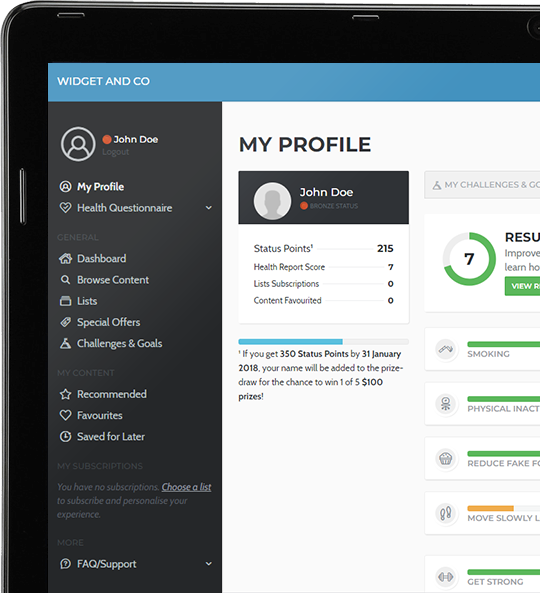Open Saved for Later clock icon
Viewport: 540px width, 593px height.
click(65, 436)
